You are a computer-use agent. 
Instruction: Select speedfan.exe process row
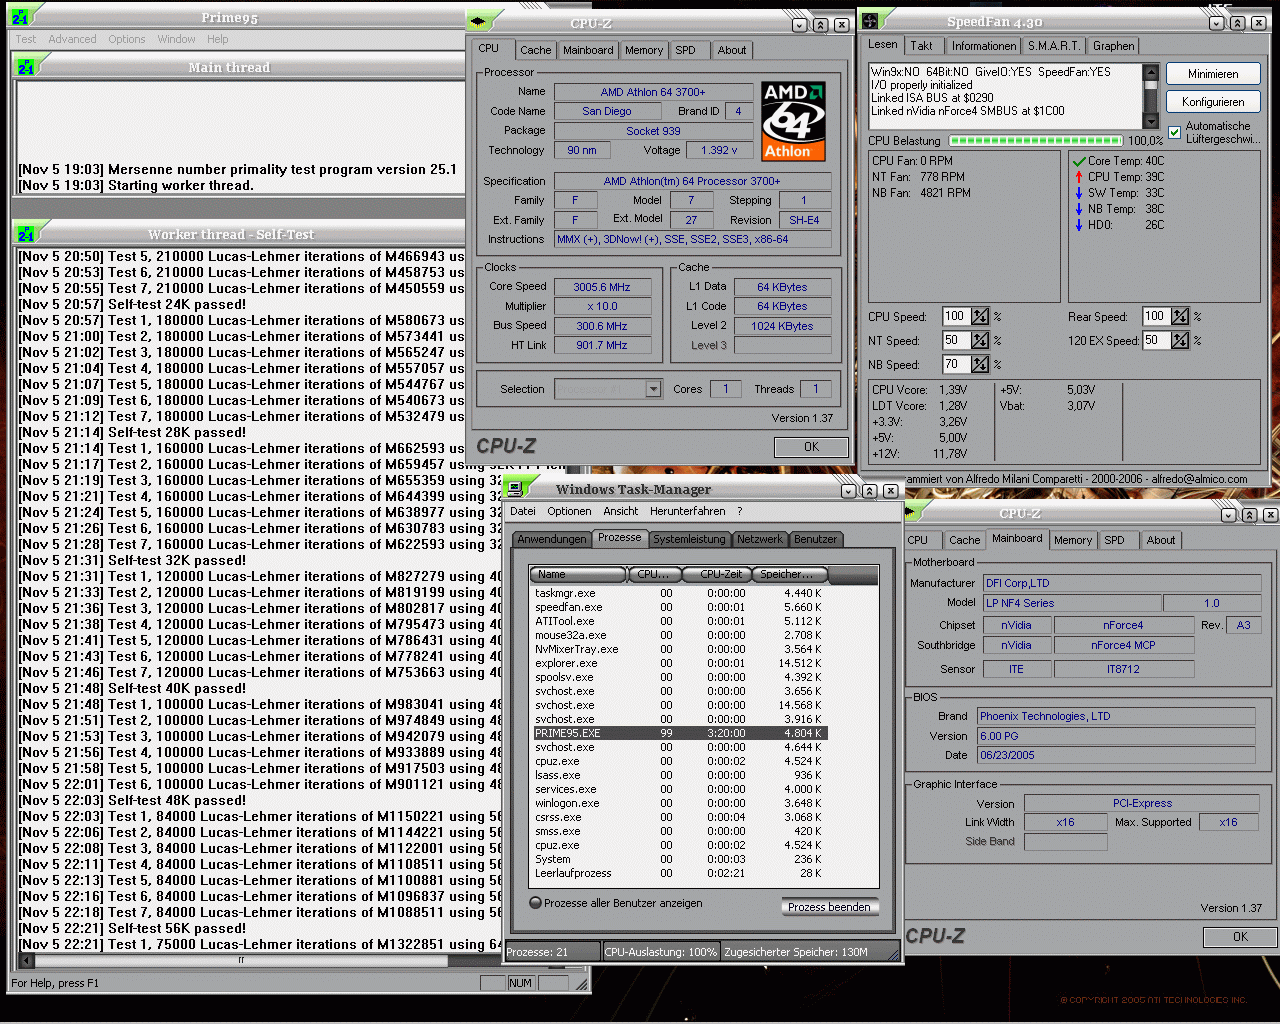(679, 607)
